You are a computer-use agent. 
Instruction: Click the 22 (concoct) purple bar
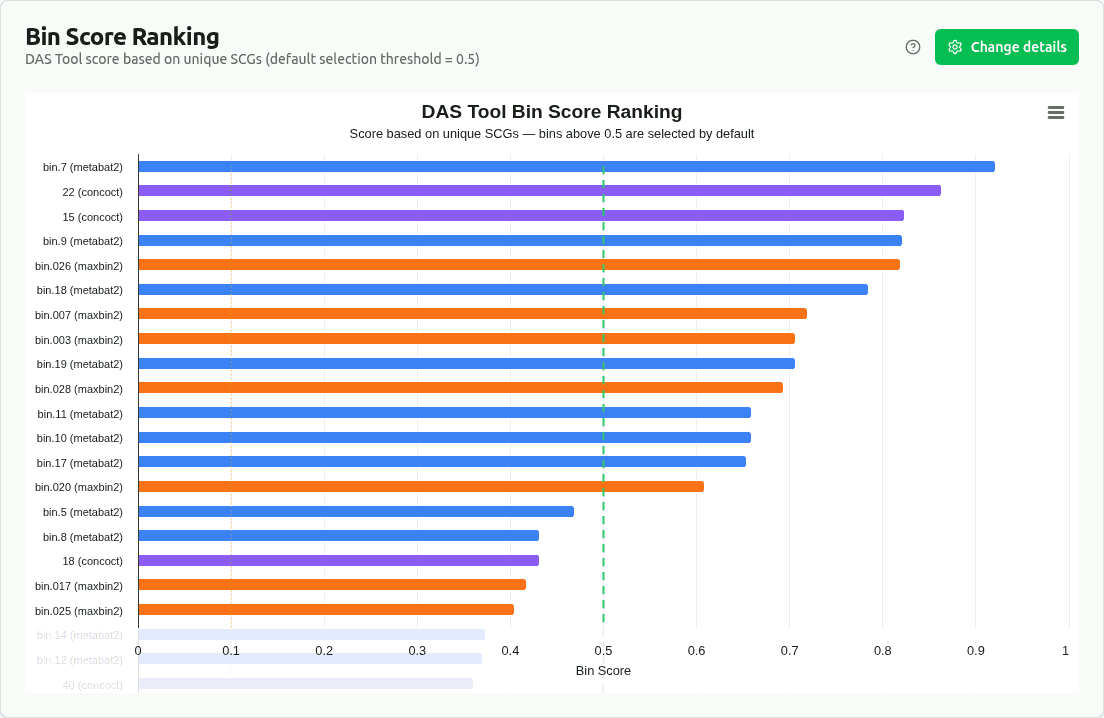(540, 191)
